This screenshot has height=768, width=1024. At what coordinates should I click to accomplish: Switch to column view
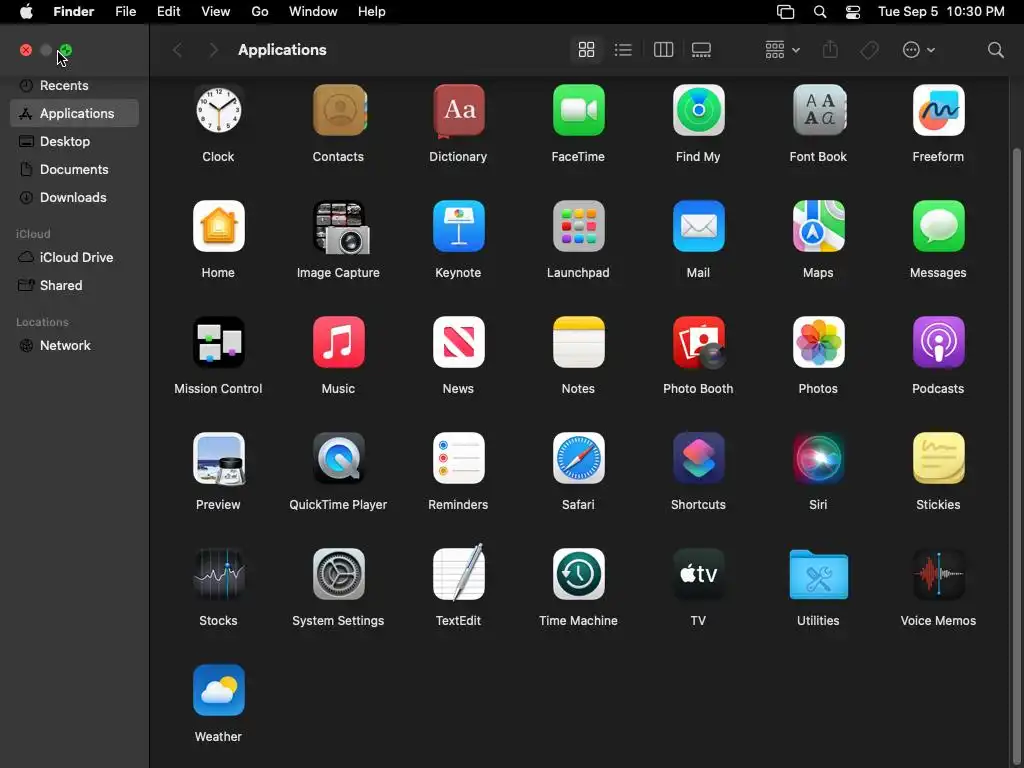tap(663, 50)
